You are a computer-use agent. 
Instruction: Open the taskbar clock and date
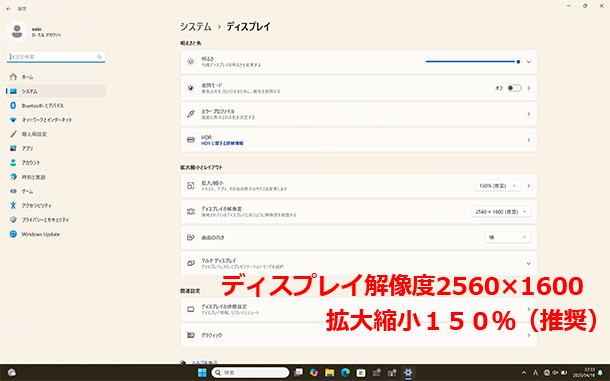point(584,372)
